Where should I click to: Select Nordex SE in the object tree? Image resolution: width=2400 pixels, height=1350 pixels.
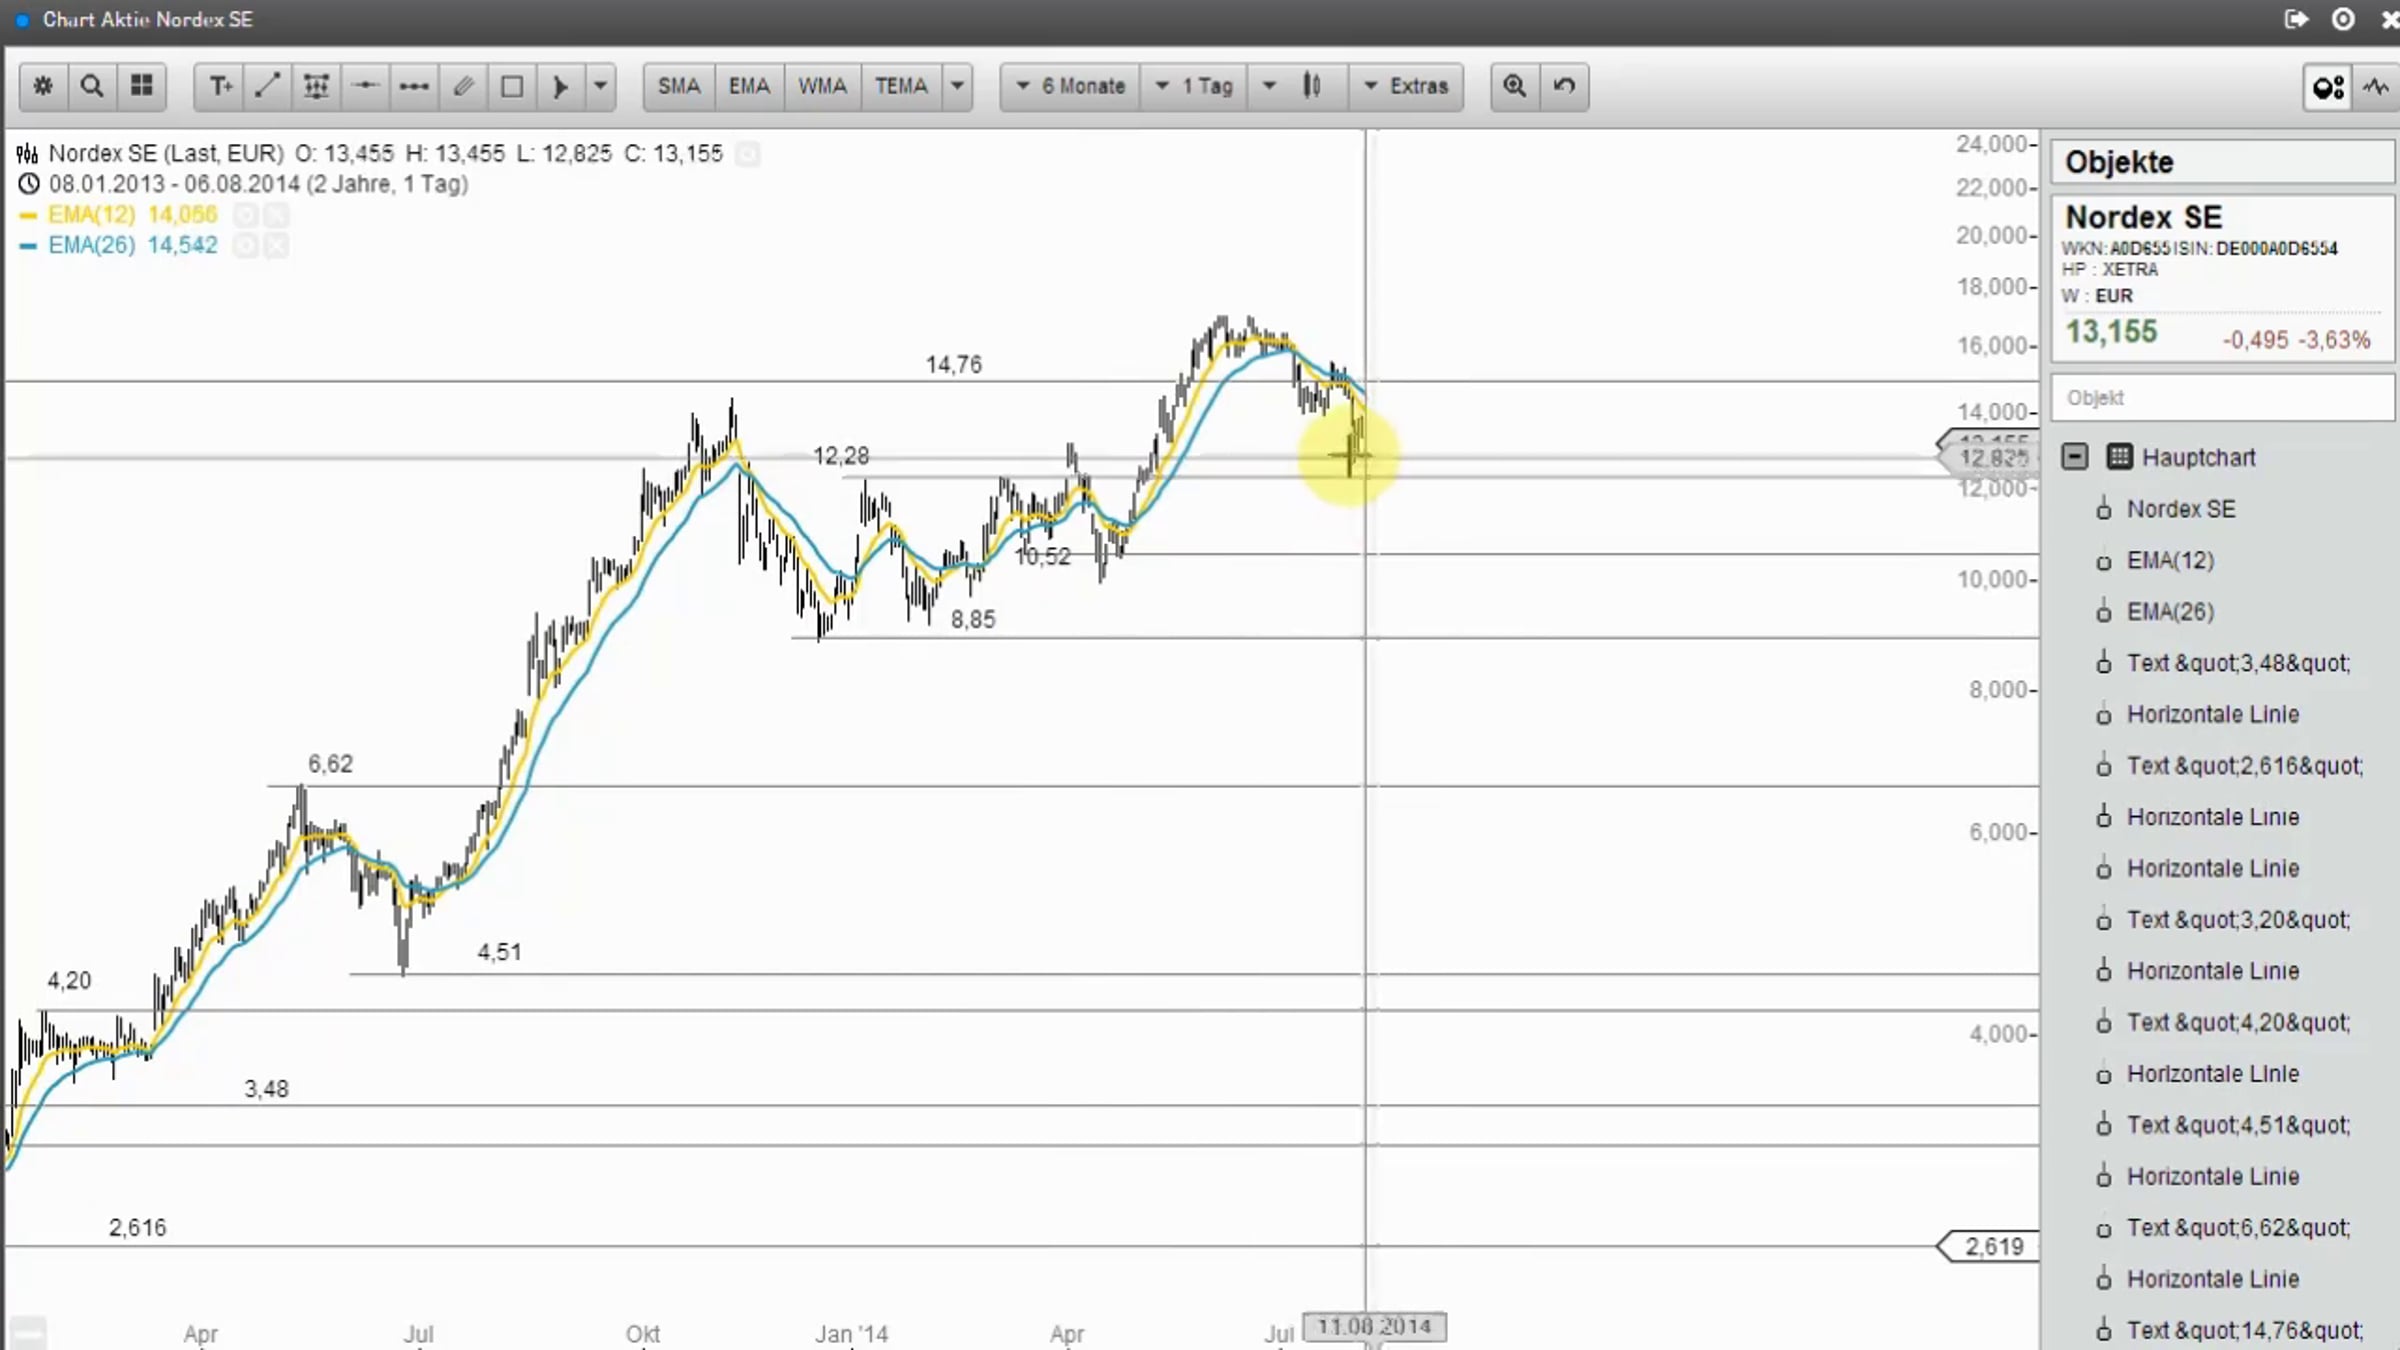pos(2181,509)
